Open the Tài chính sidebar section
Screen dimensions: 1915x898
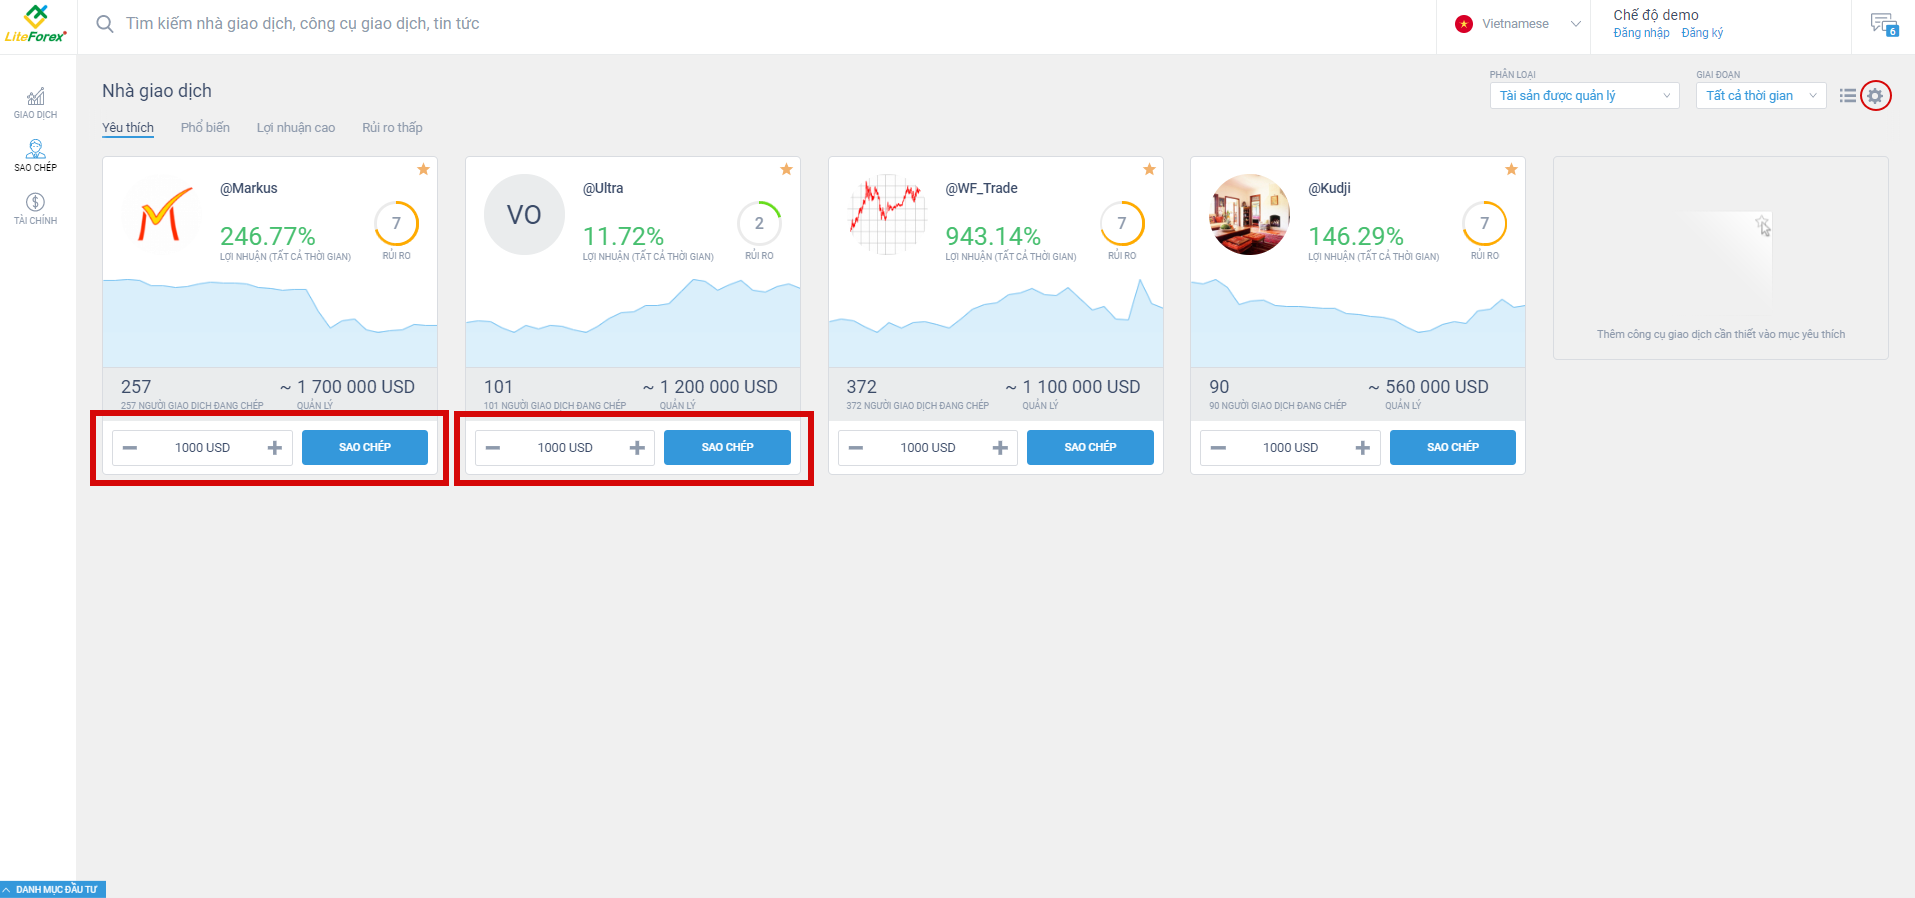(36, 209)
